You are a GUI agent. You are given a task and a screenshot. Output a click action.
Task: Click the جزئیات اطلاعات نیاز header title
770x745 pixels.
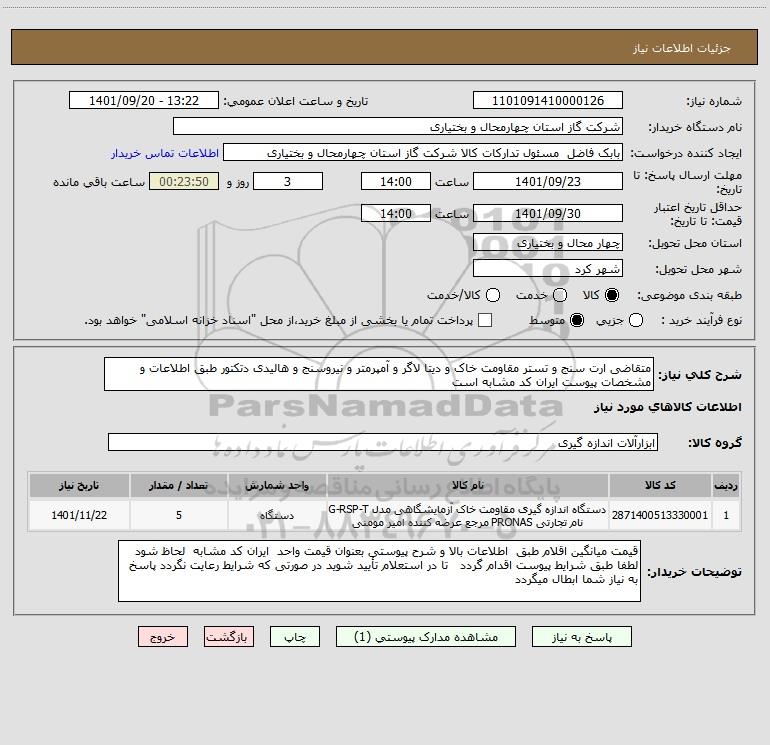pyautogui.click(x=681, y=48)
